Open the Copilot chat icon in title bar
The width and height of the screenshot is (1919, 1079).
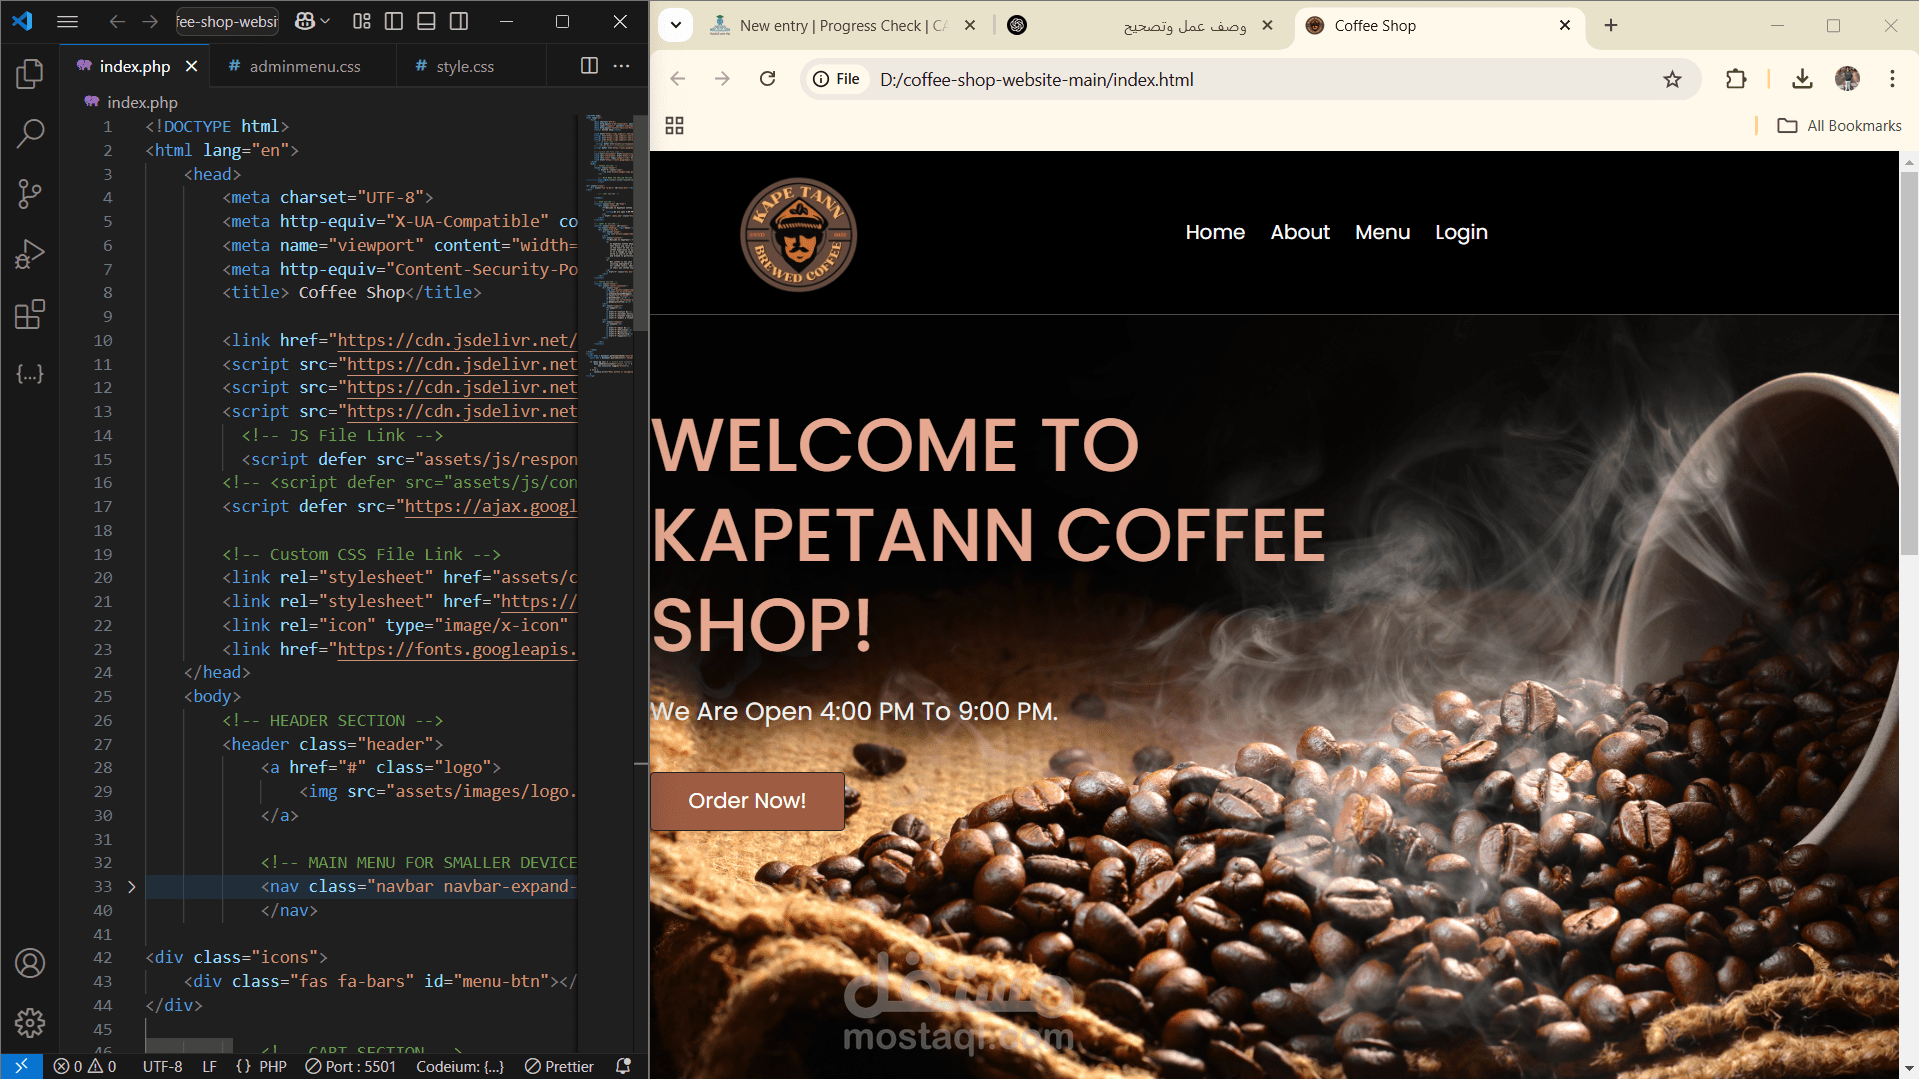pyautogui.click(x=306, y=21)
